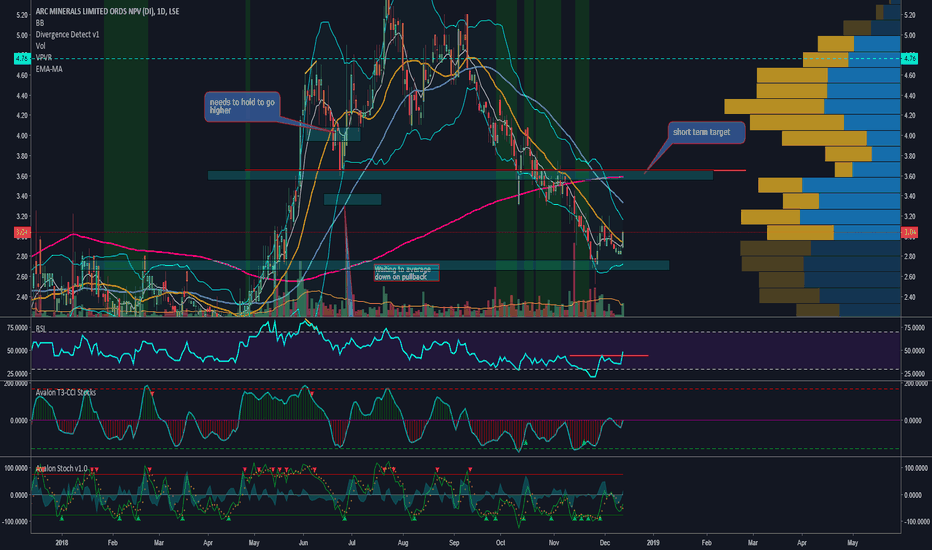This screenshot has height=550, width=932.
Task: Click the Vol indicator label
Action: (40, 46)
